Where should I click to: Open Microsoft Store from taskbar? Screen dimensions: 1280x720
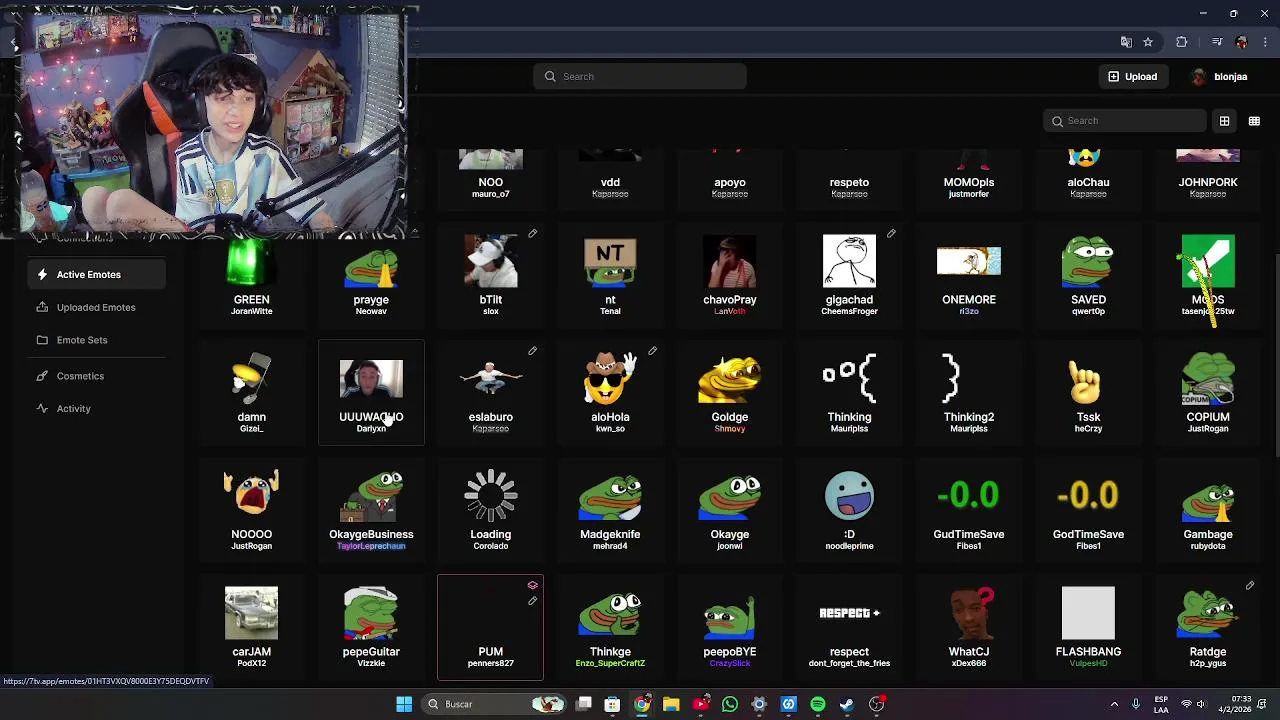coord(612,704)
